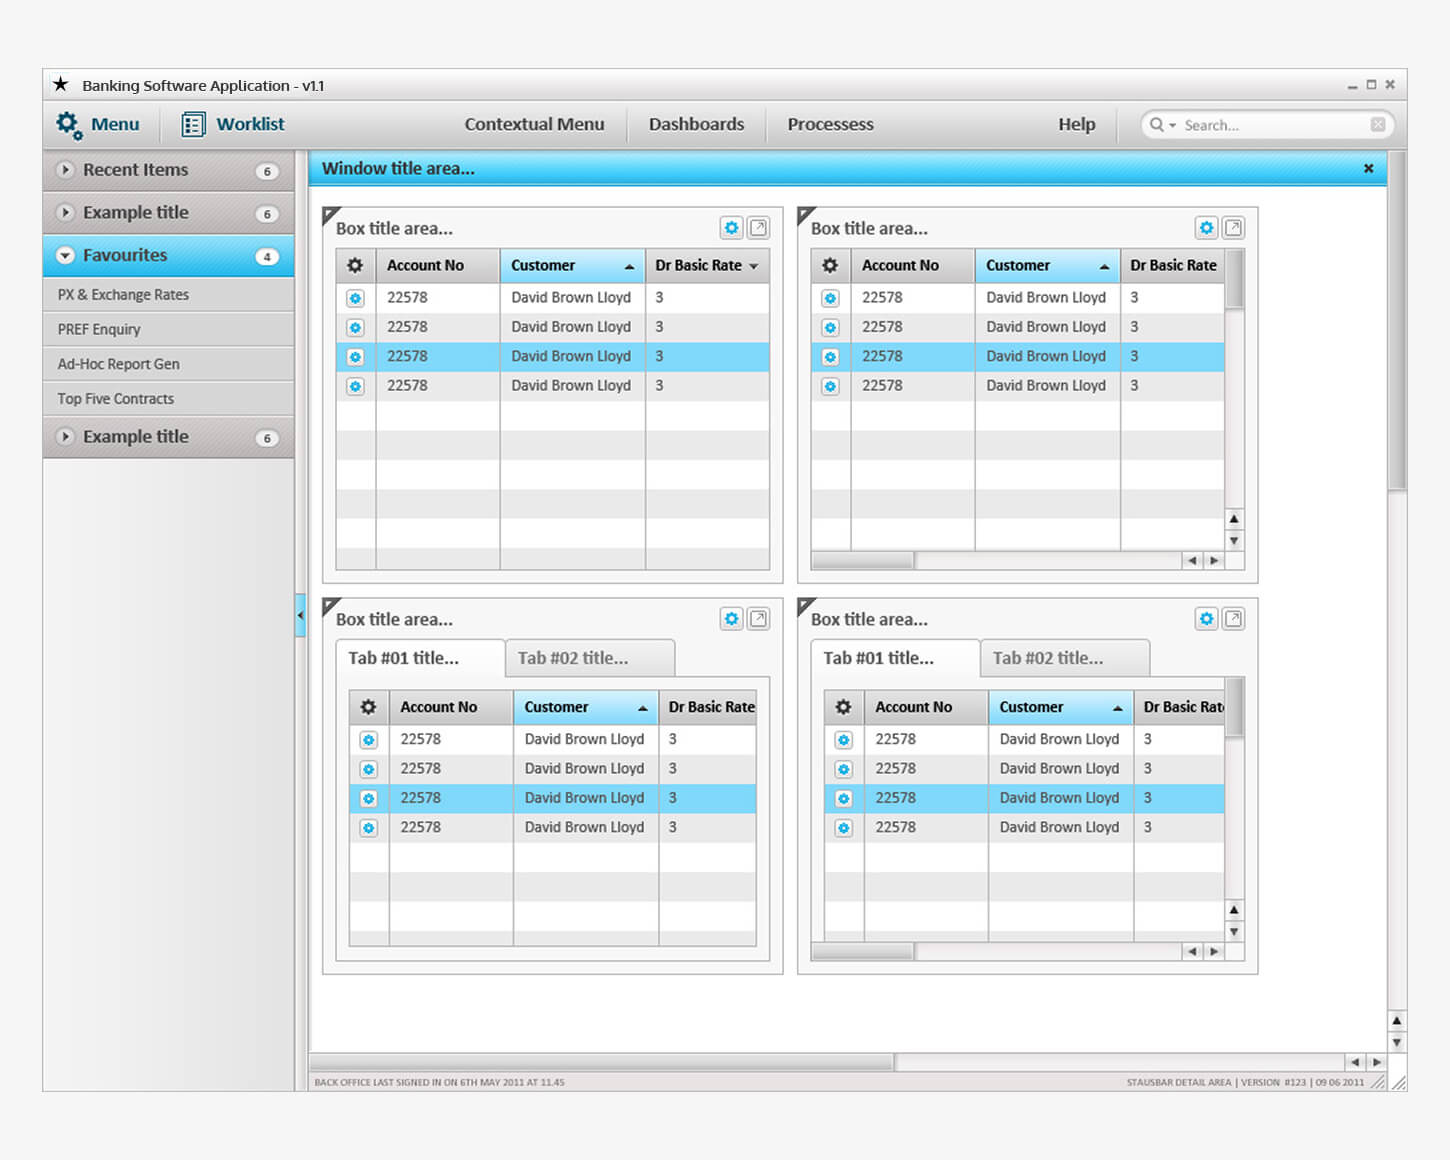The image size is (1450, 1160).
Task: Click the gear column header in top-left table
Action: [x=355, y=265]
